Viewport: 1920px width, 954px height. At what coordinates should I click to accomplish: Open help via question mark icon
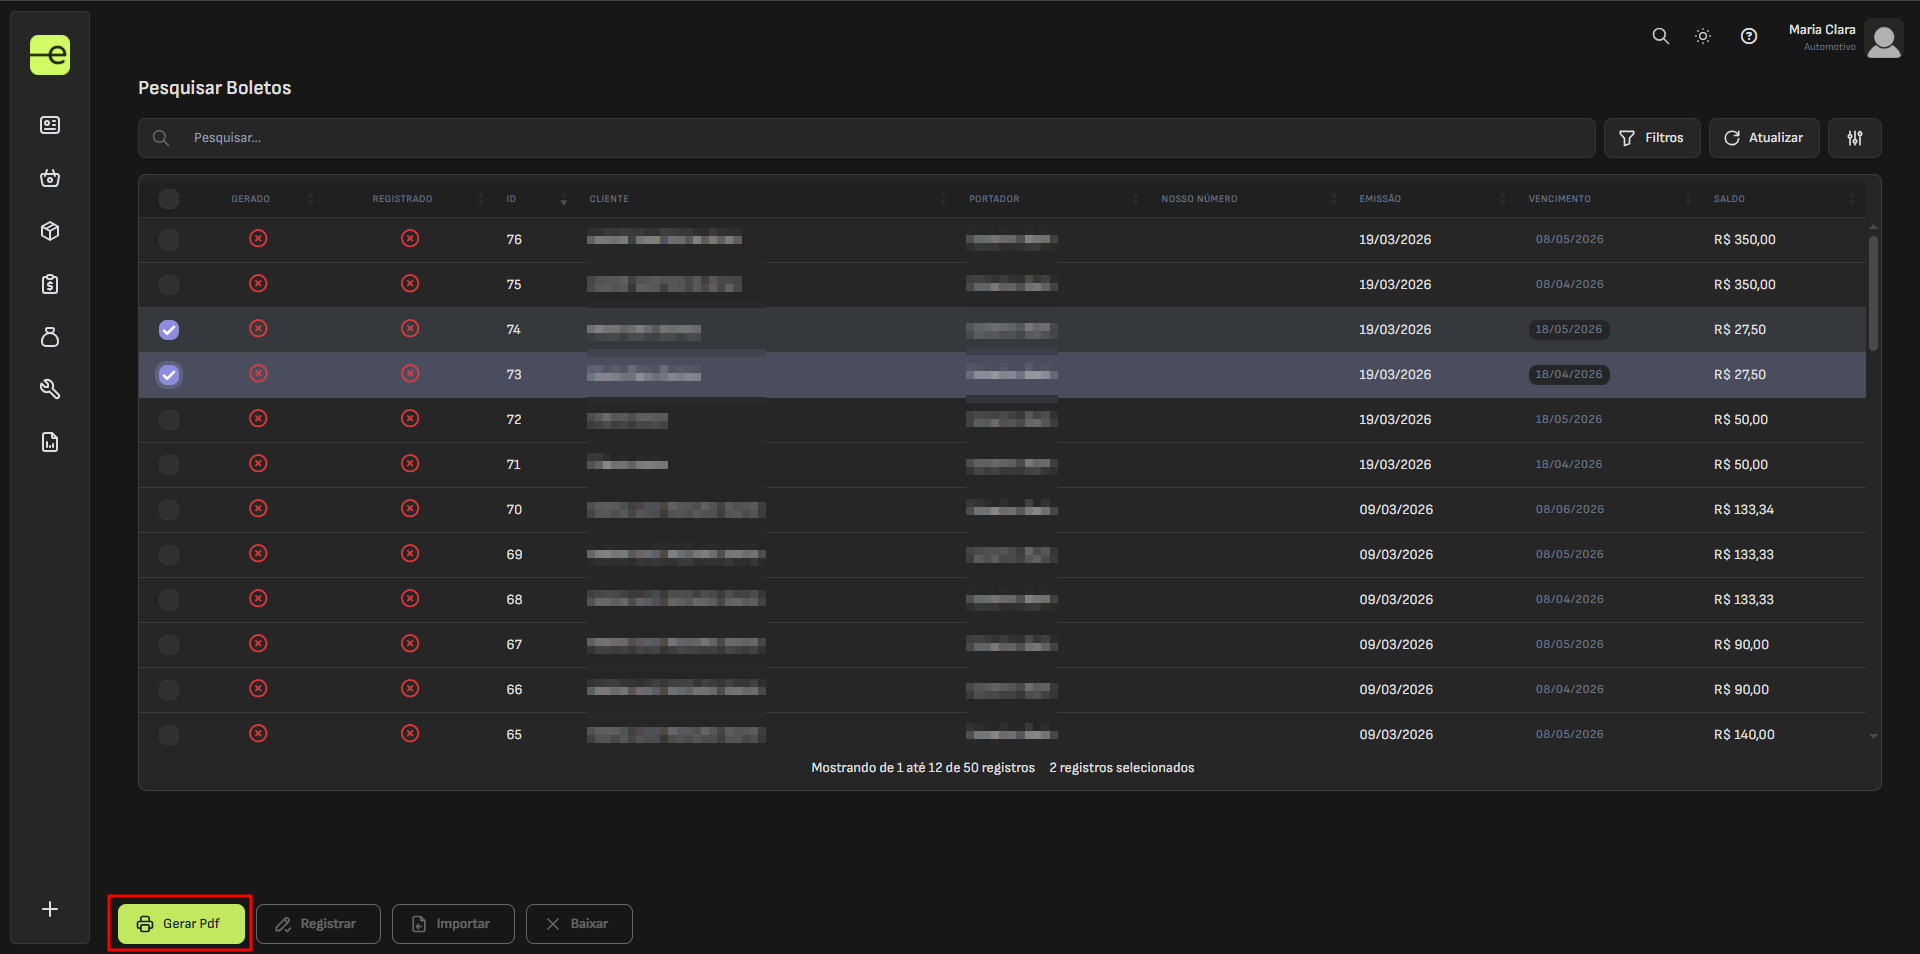click(x=1748, y=36)
